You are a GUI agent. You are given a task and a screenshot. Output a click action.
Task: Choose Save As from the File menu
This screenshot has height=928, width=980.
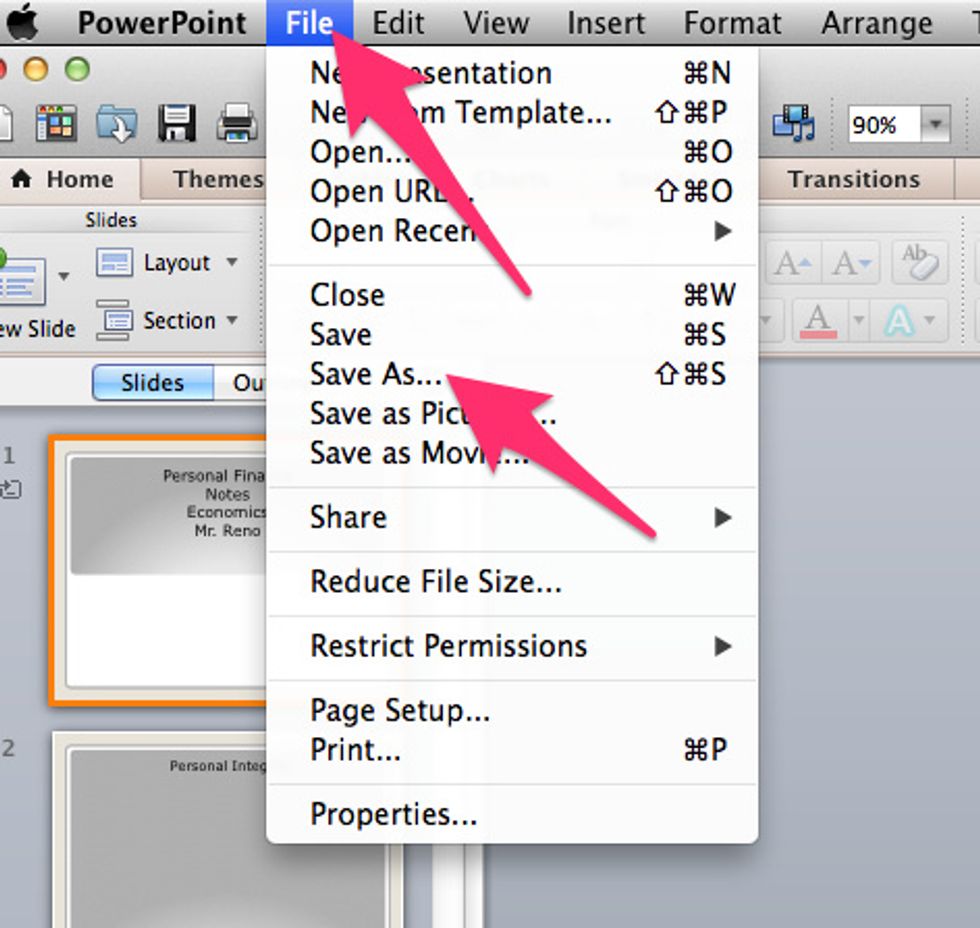pos(375,374)
